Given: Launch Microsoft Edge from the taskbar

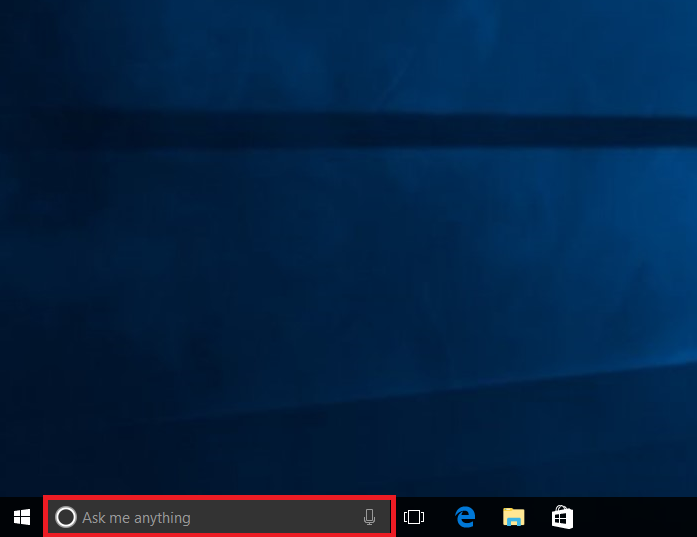Looking at the screenshot, I should click(x=465, y=517).
